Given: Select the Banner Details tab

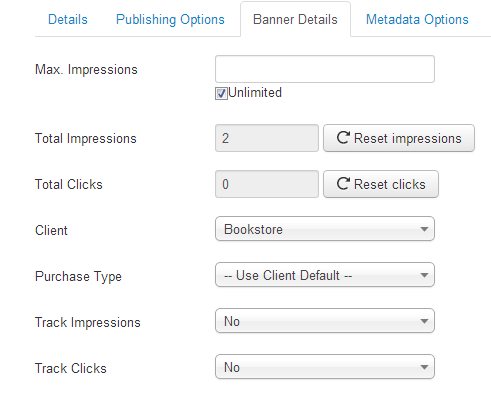Looking at the screenshot, I should [295, 19].
